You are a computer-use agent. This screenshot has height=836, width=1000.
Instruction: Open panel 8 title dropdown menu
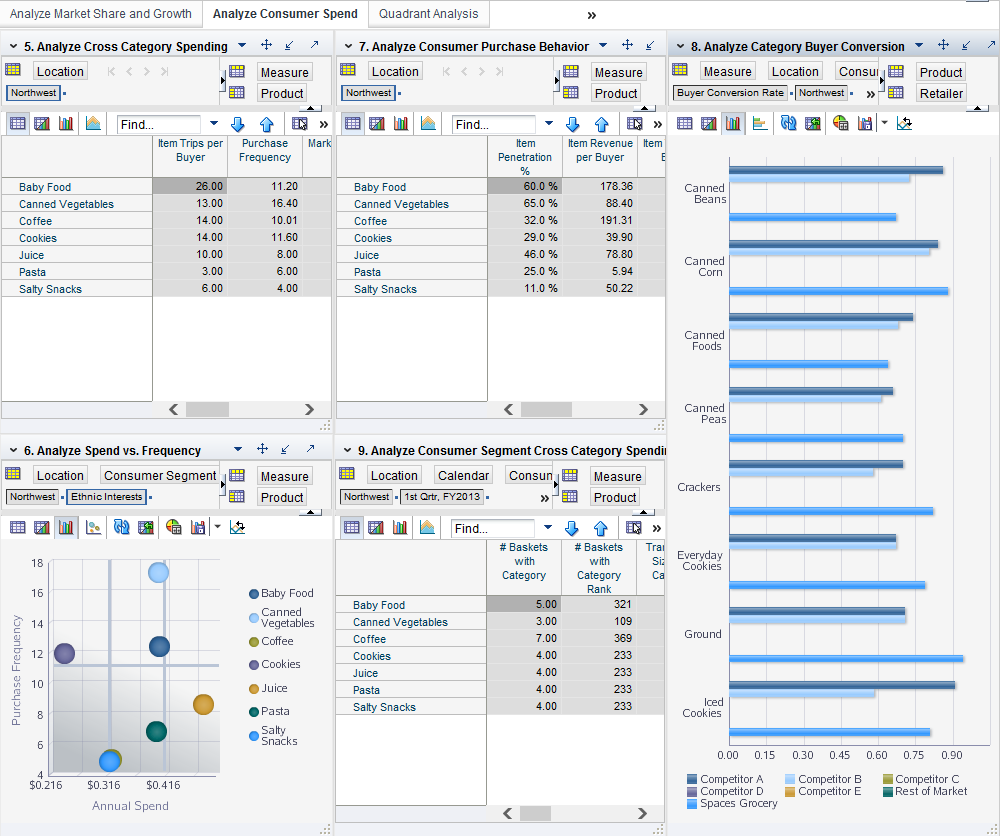919,45
